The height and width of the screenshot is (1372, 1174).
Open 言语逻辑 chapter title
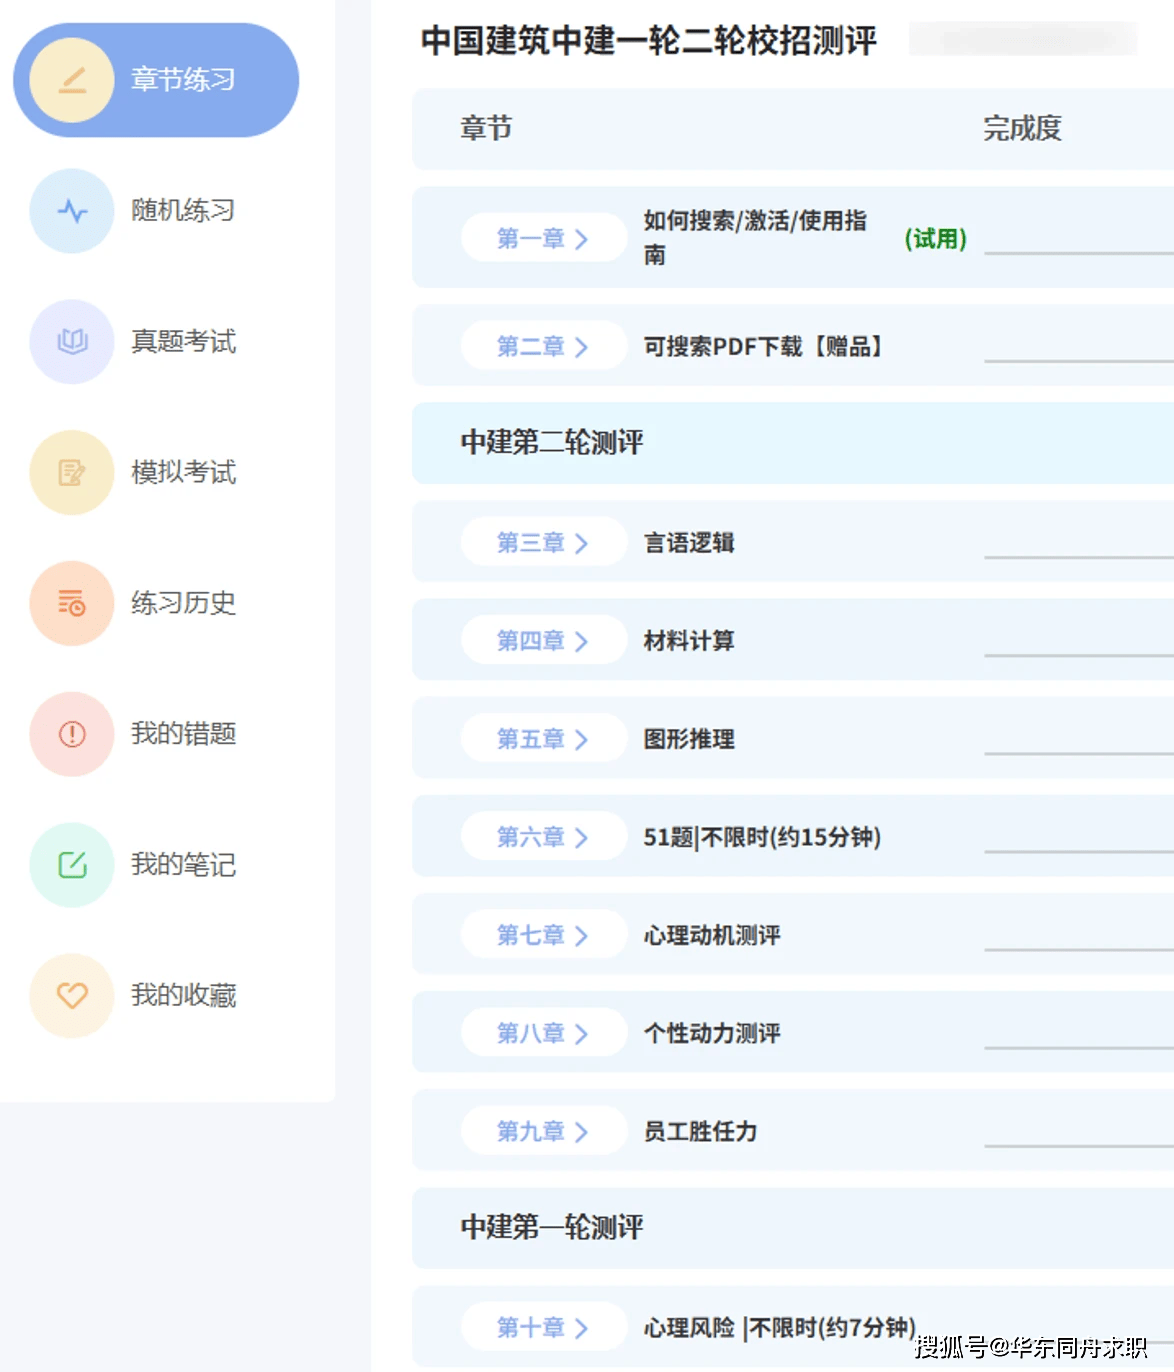689,543
